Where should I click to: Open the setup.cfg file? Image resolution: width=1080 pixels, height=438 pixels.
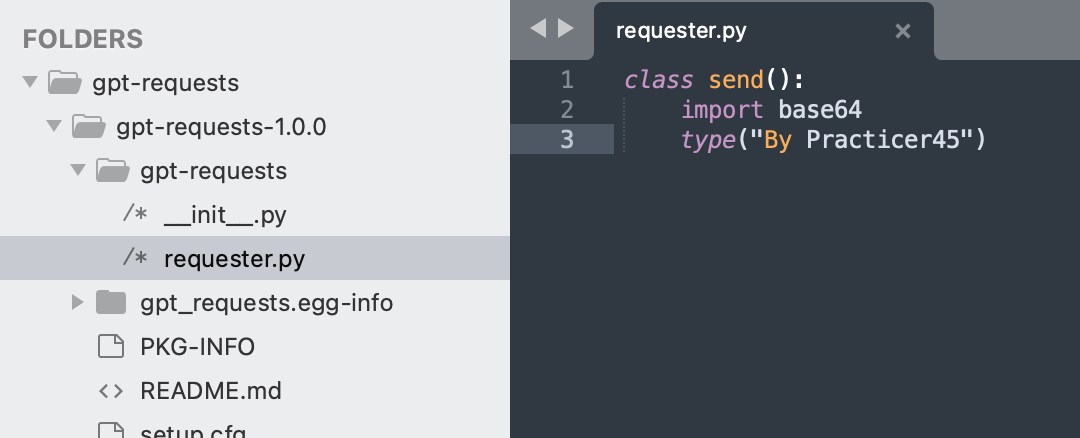pyautogui.click(x=193, y=432)
